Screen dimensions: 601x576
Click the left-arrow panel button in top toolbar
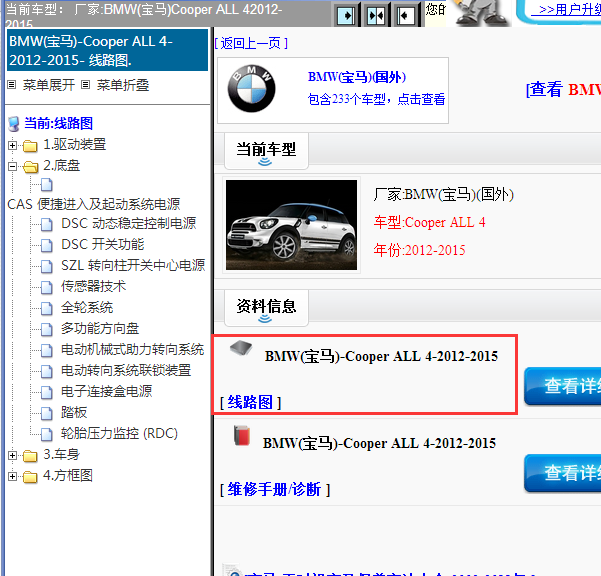[405, 16]
